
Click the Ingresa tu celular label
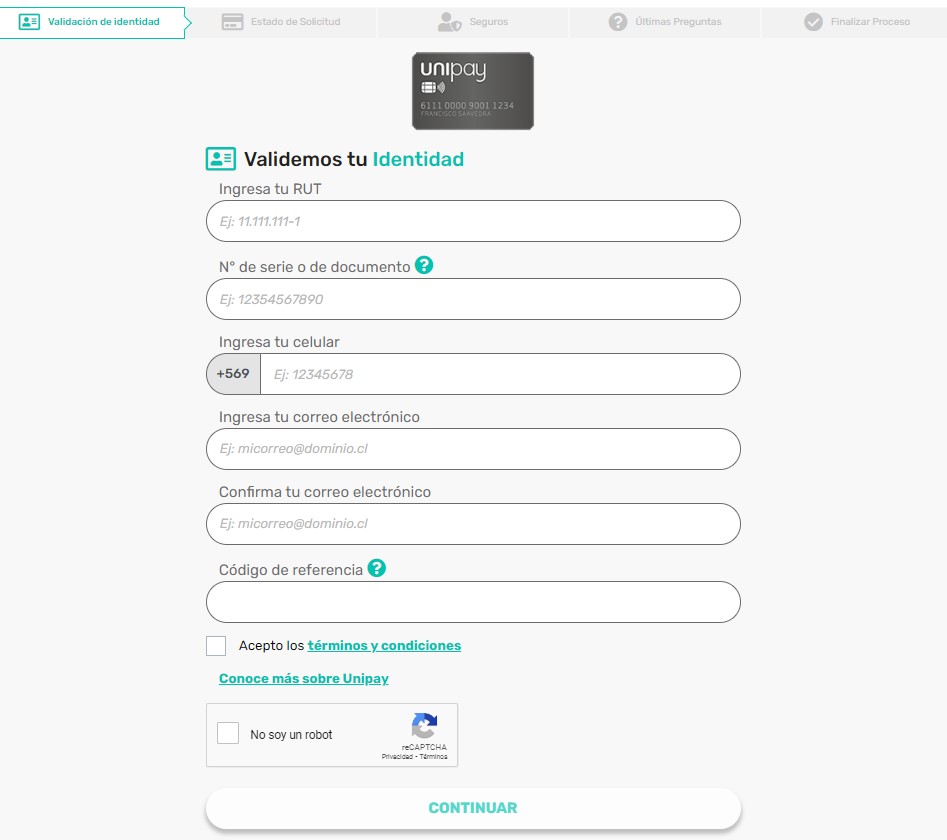(279, 342)
